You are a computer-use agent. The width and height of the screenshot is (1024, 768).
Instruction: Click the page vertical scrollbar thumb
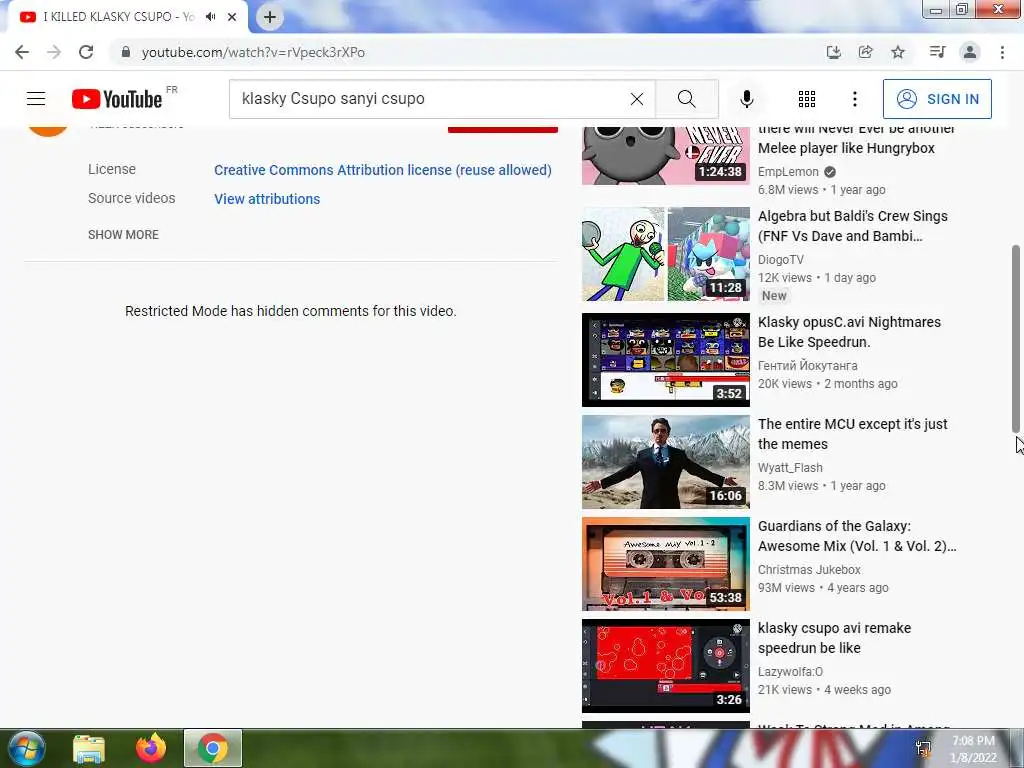click(x=1016, y=338)
